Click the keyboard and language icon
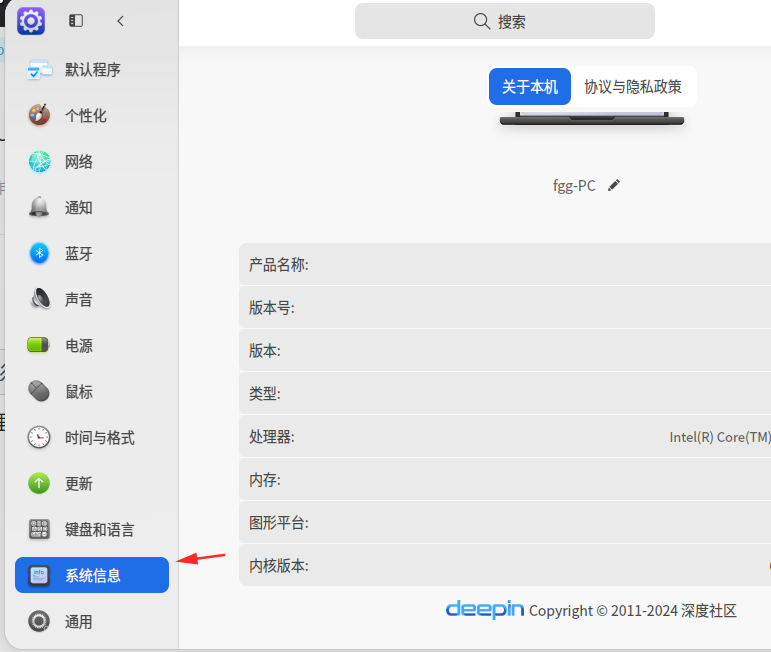The image size is (771, 652). 39,530
